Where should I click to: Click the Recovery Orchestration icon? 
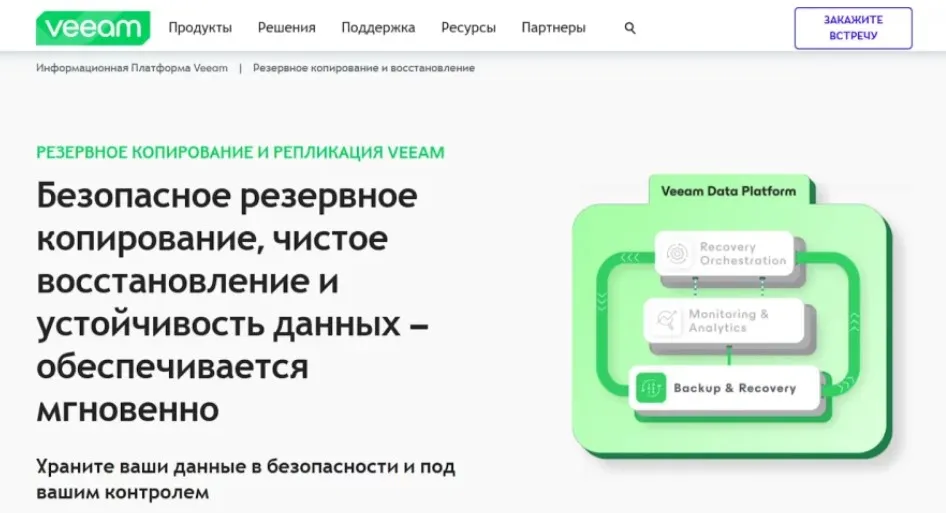coord(678,253)
